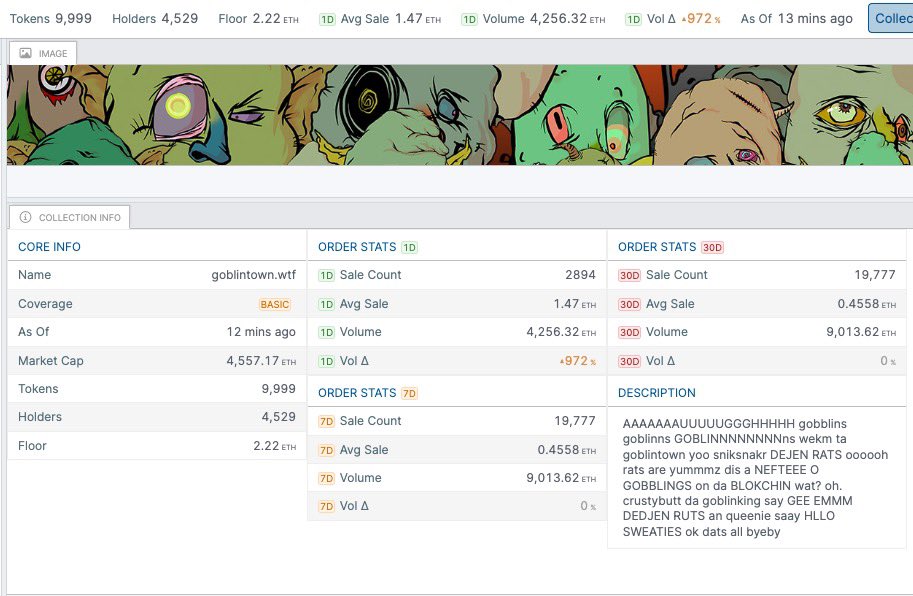Click Market Cap value 4,557.17 ETH
This screenshot has height=596, width=913.
[x=261, y=361]
